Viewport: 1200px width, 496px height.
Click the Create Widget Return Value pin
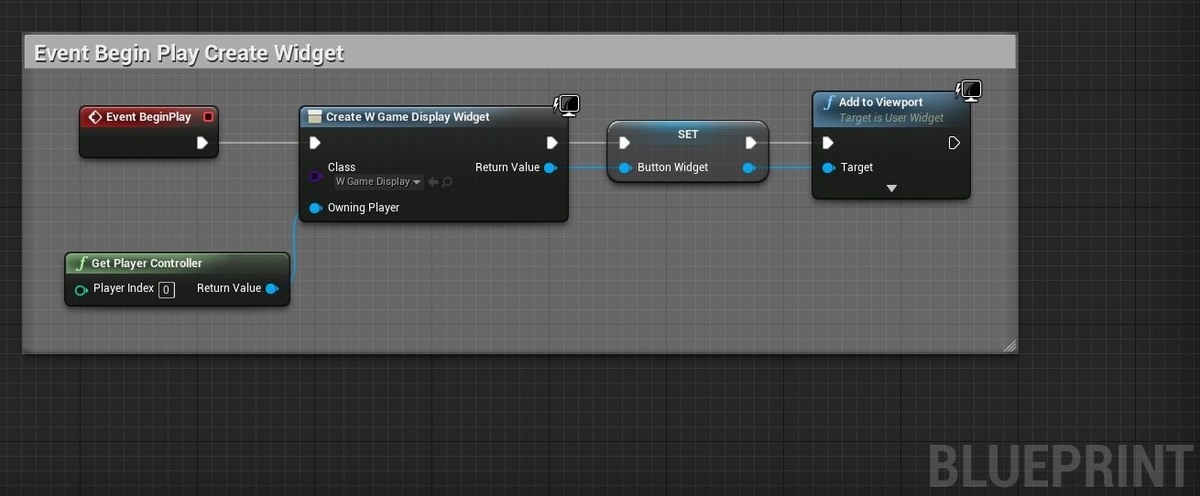[x=551, y=168]
